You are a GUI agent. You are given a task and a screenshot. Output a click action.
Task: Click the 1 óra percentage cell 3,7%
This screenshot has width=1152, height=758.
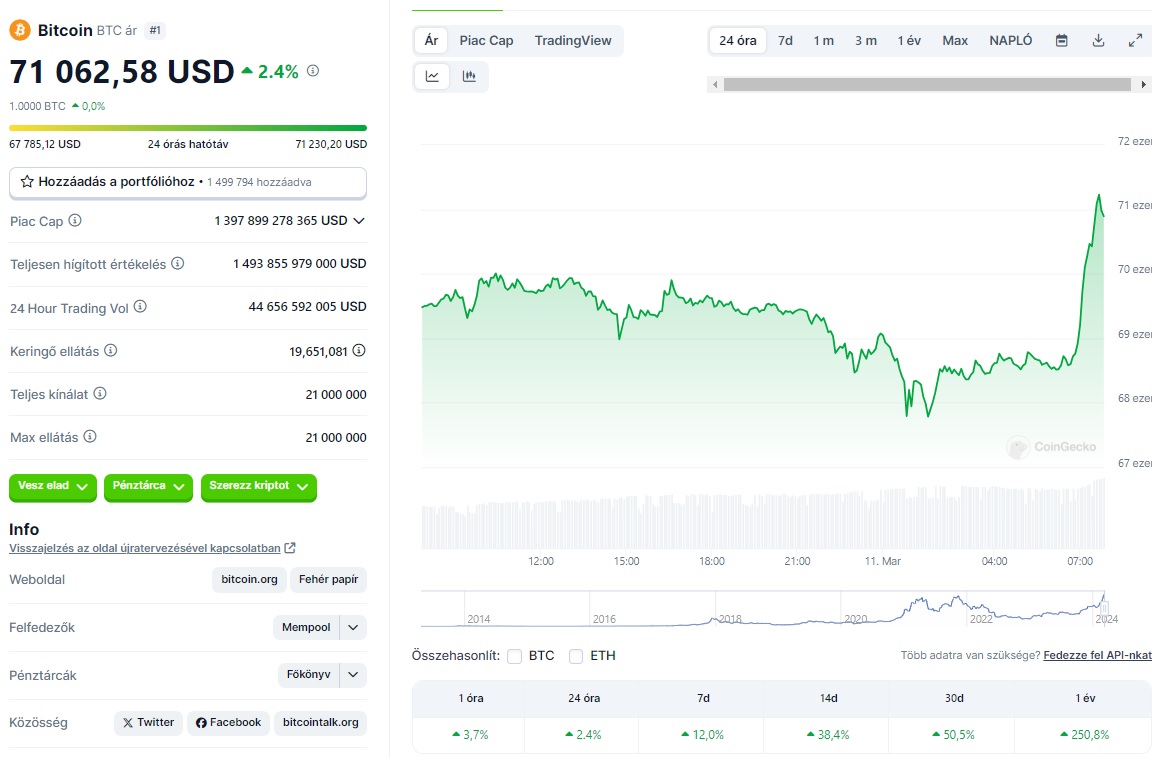pyautogui.click(x=470, y=734)
